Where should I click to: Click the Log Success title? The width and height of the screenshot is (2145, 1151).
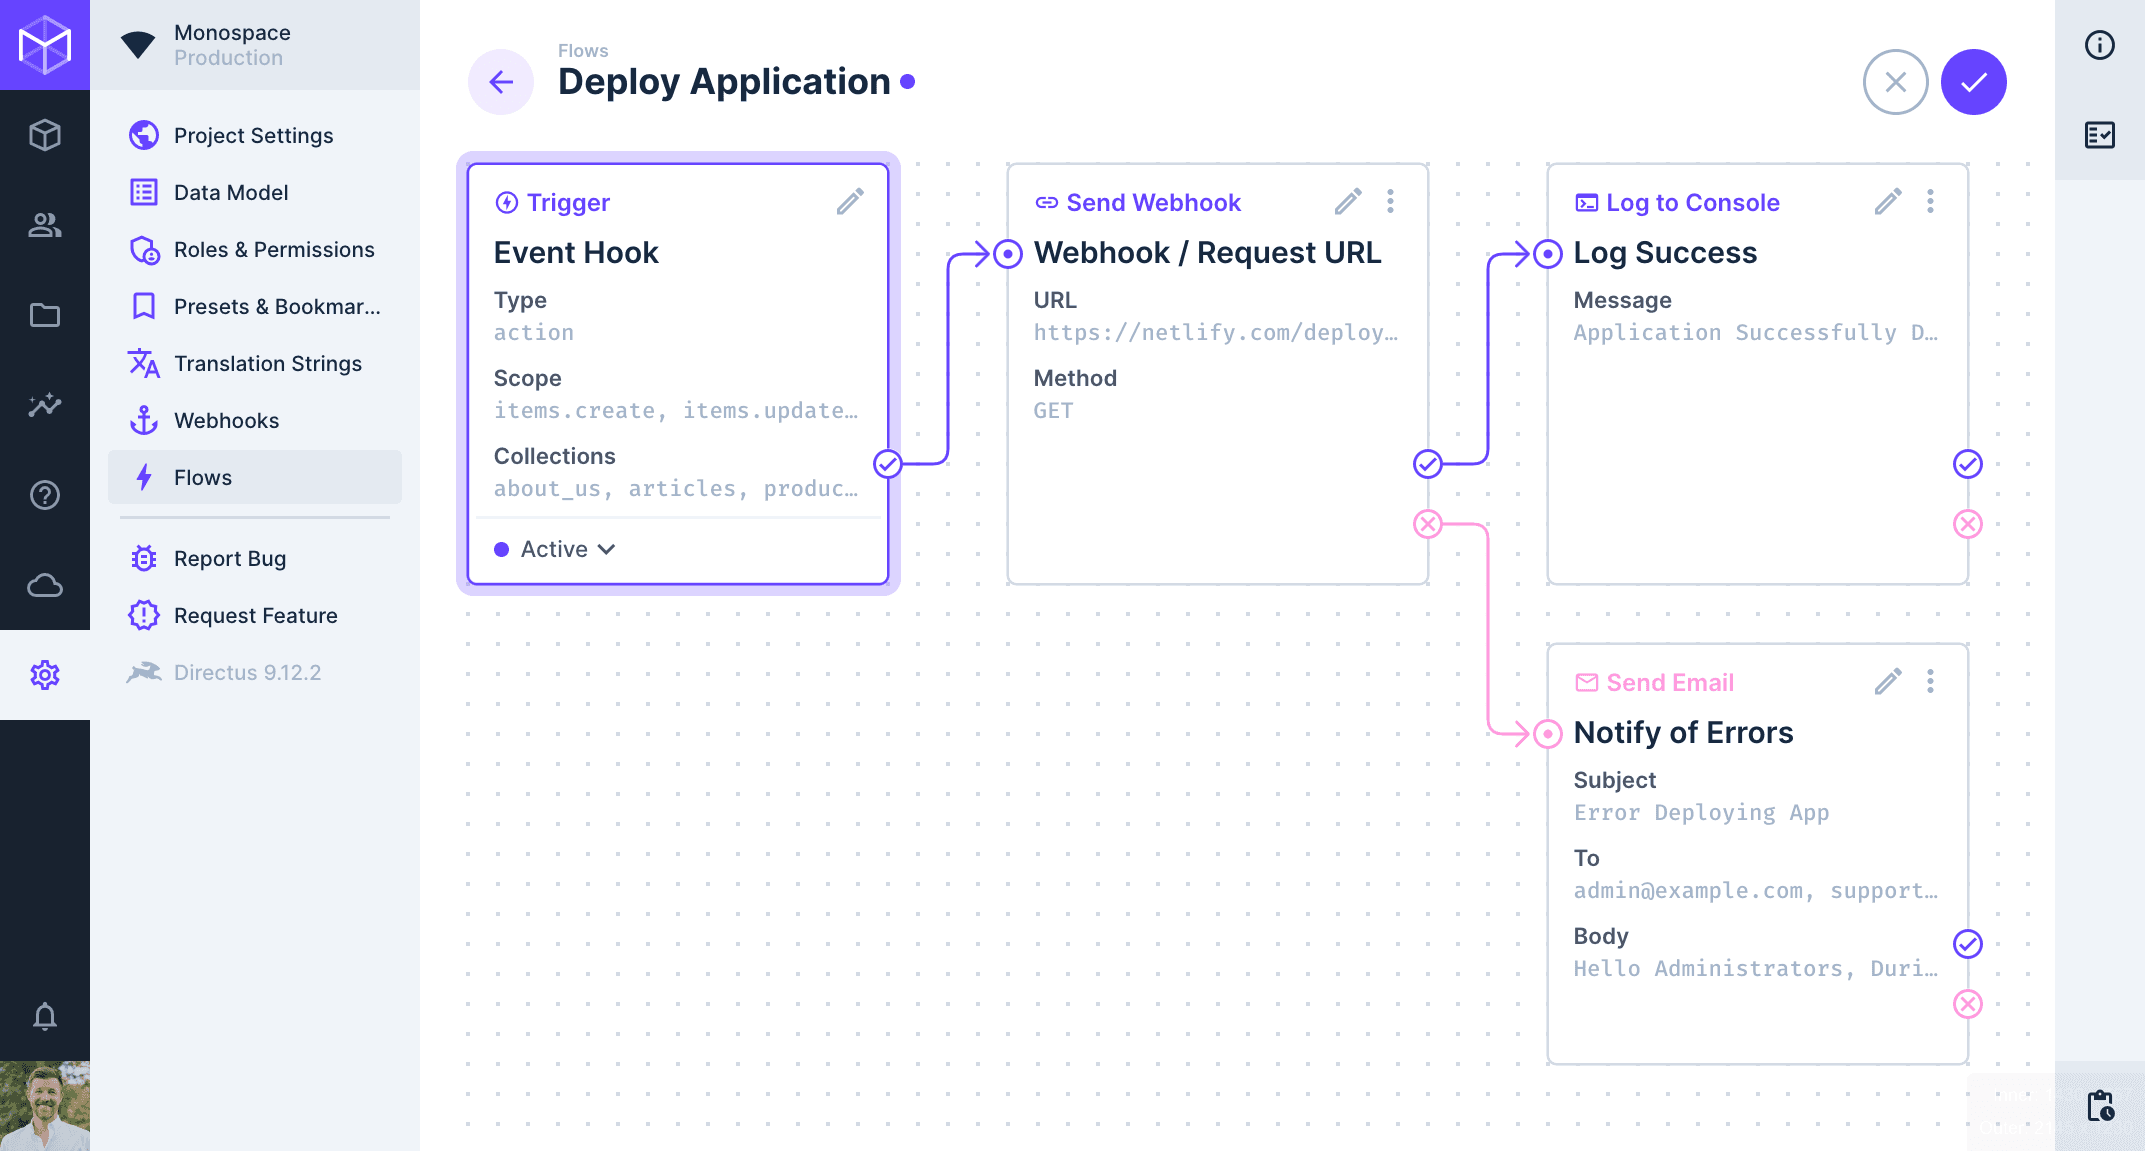pyautogui.click(x=1665, y=252)
